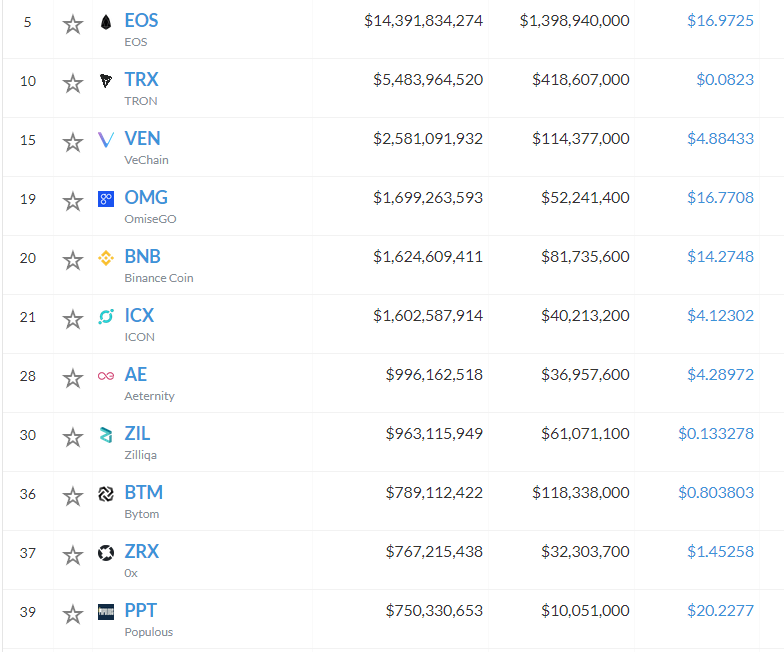Screen dimensions: 784x652
Task: Click the Populous logo icon
Action: 106,612
